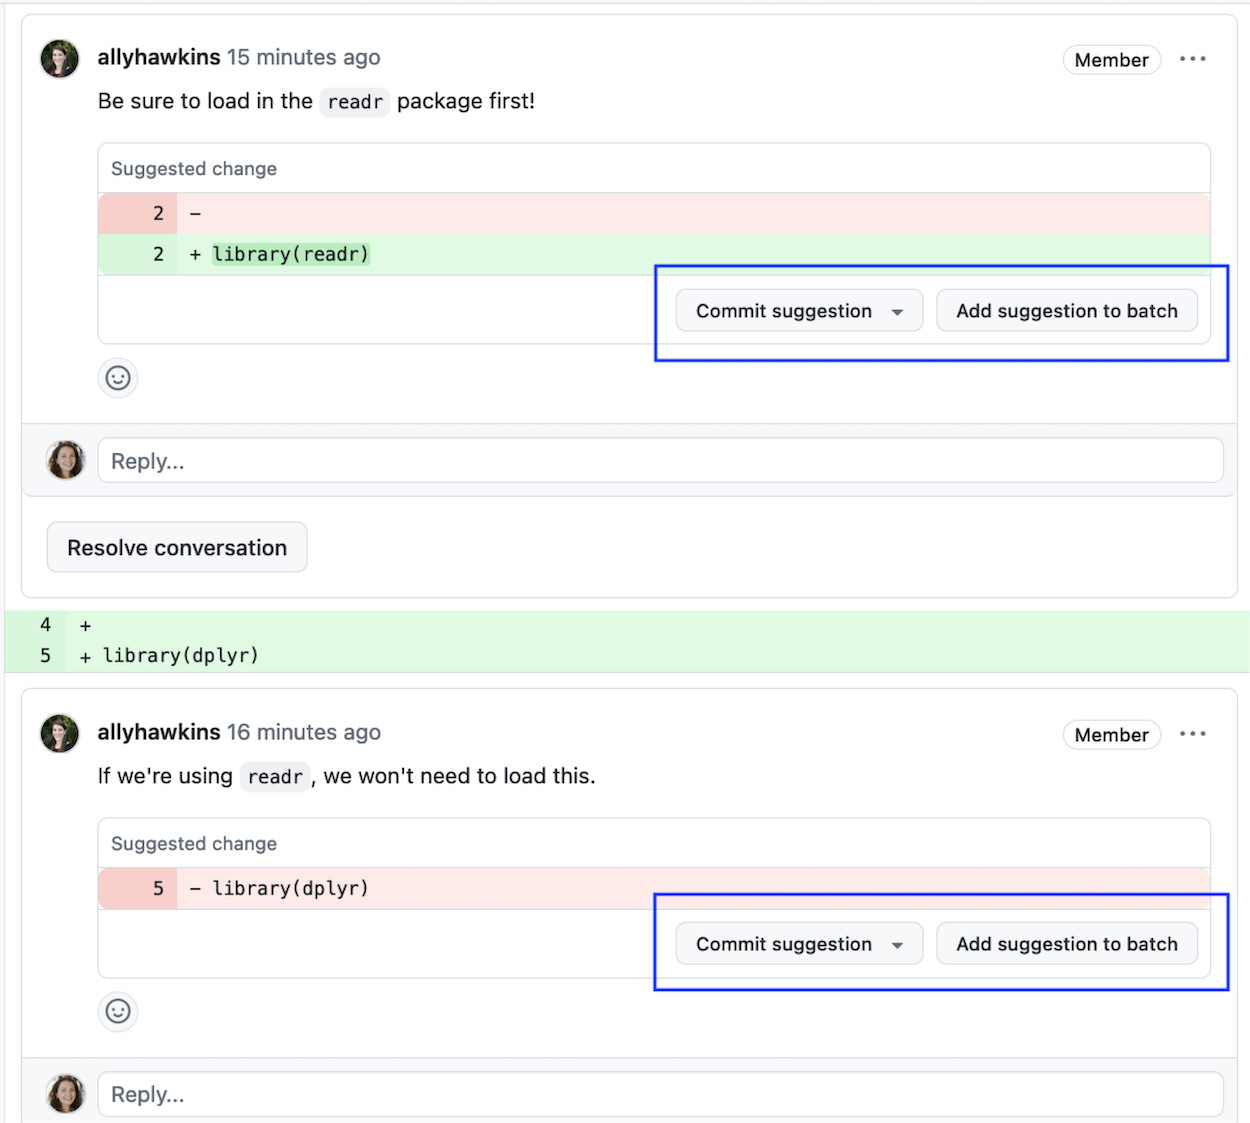Commit the library(readr) suggestion

(784, 311)
